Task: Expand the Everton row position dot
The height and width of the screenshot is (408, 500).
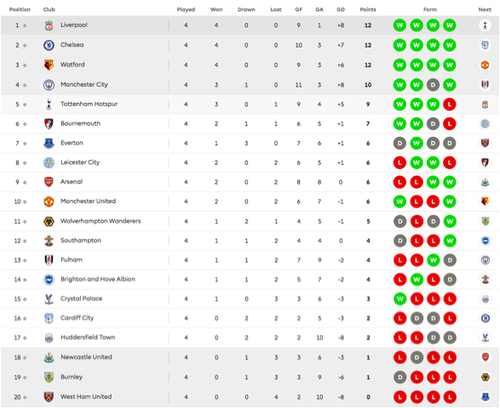Action: click(x=25, y=143)
